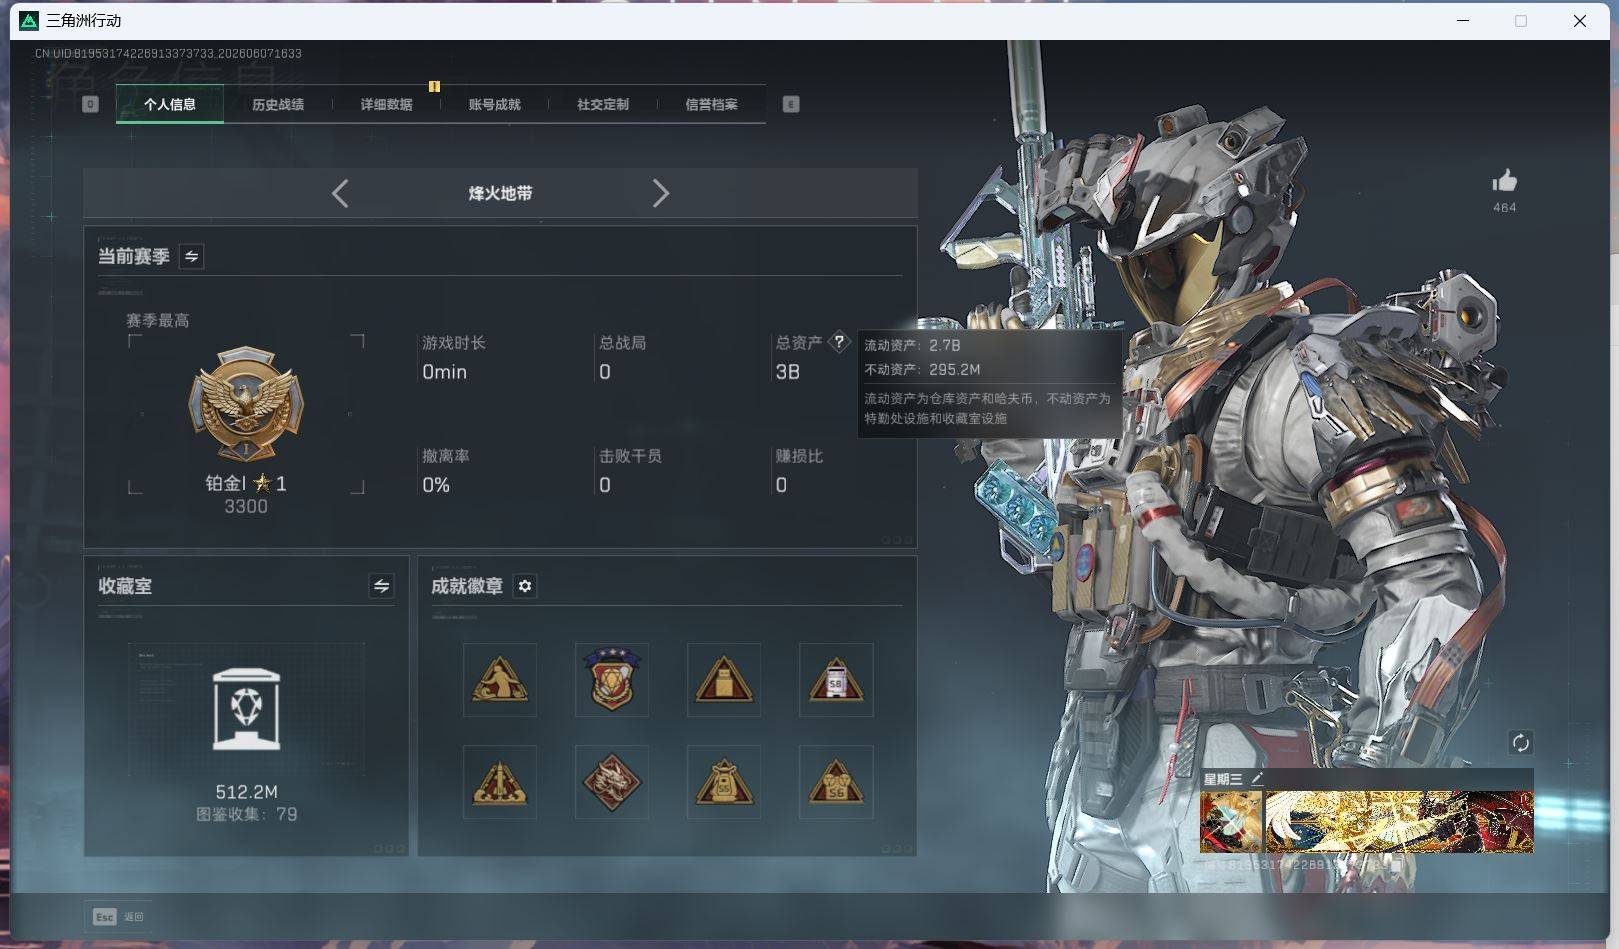The image size is (1619, 949).
Task: Click the 铂金I rank badge emblem
Action: point(246,404)
